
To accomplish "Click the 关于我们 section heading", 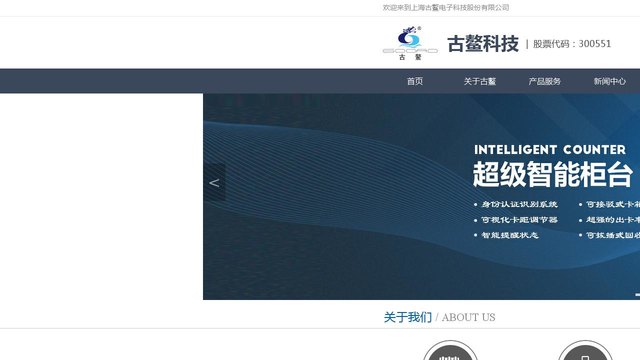I will 407,317.
